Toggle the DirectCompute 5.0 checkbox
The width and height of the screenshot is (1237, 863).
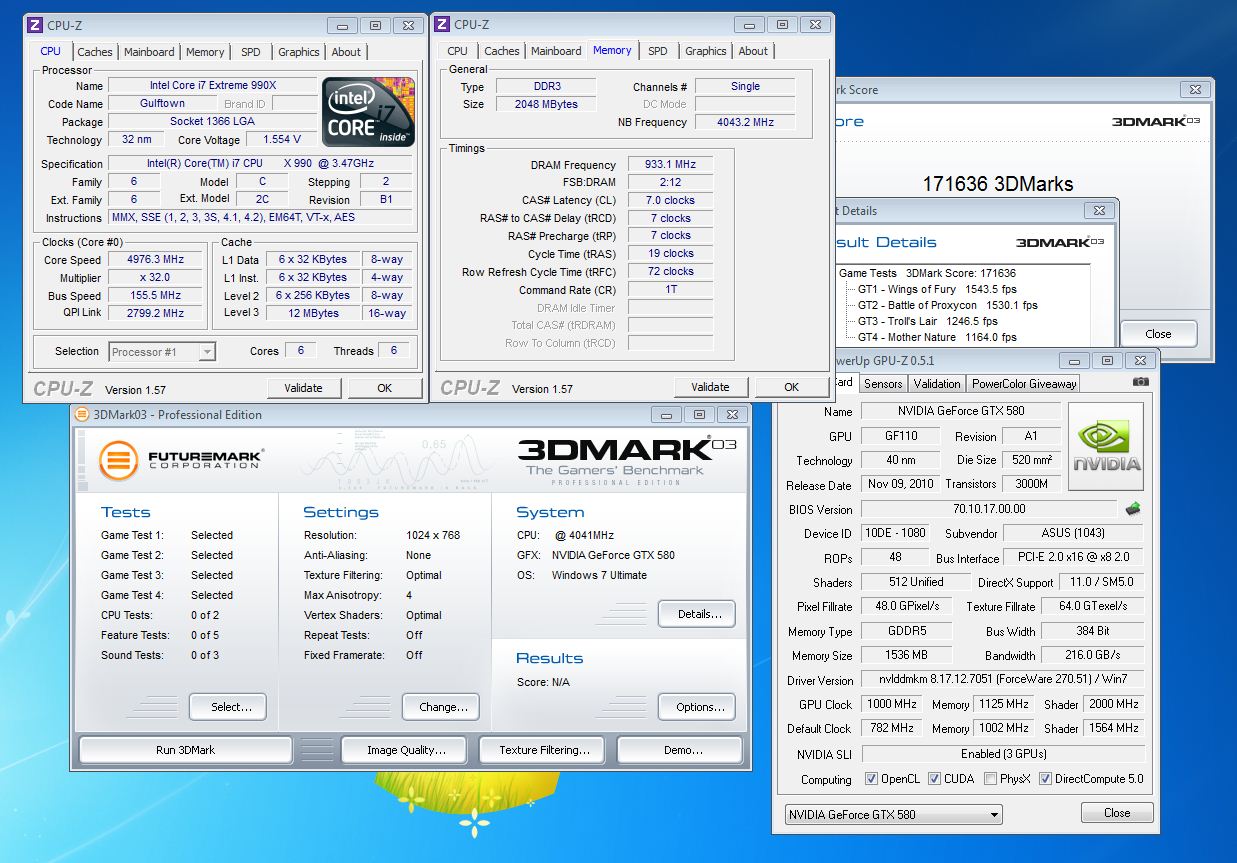(x=1045, y=779)
